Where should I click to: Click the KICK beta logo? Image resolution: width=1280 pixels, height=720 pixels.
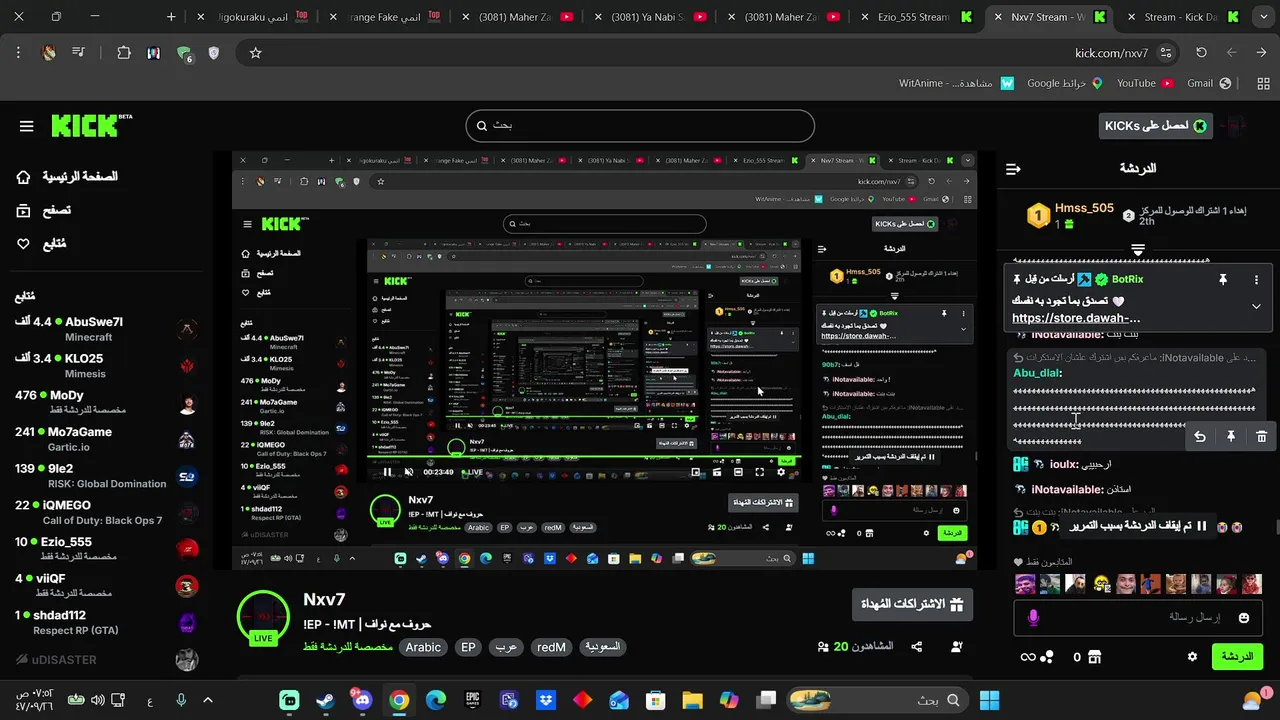coord(91,125)
